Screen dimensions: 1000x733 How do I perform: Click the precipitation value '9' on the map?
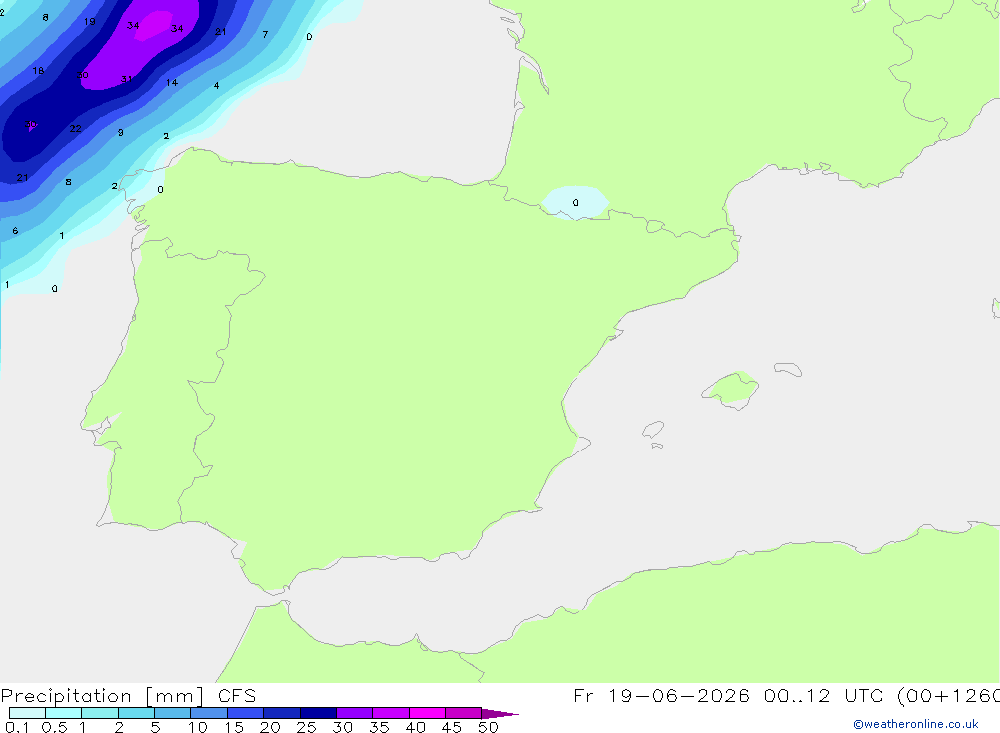[x=121, y=133]
